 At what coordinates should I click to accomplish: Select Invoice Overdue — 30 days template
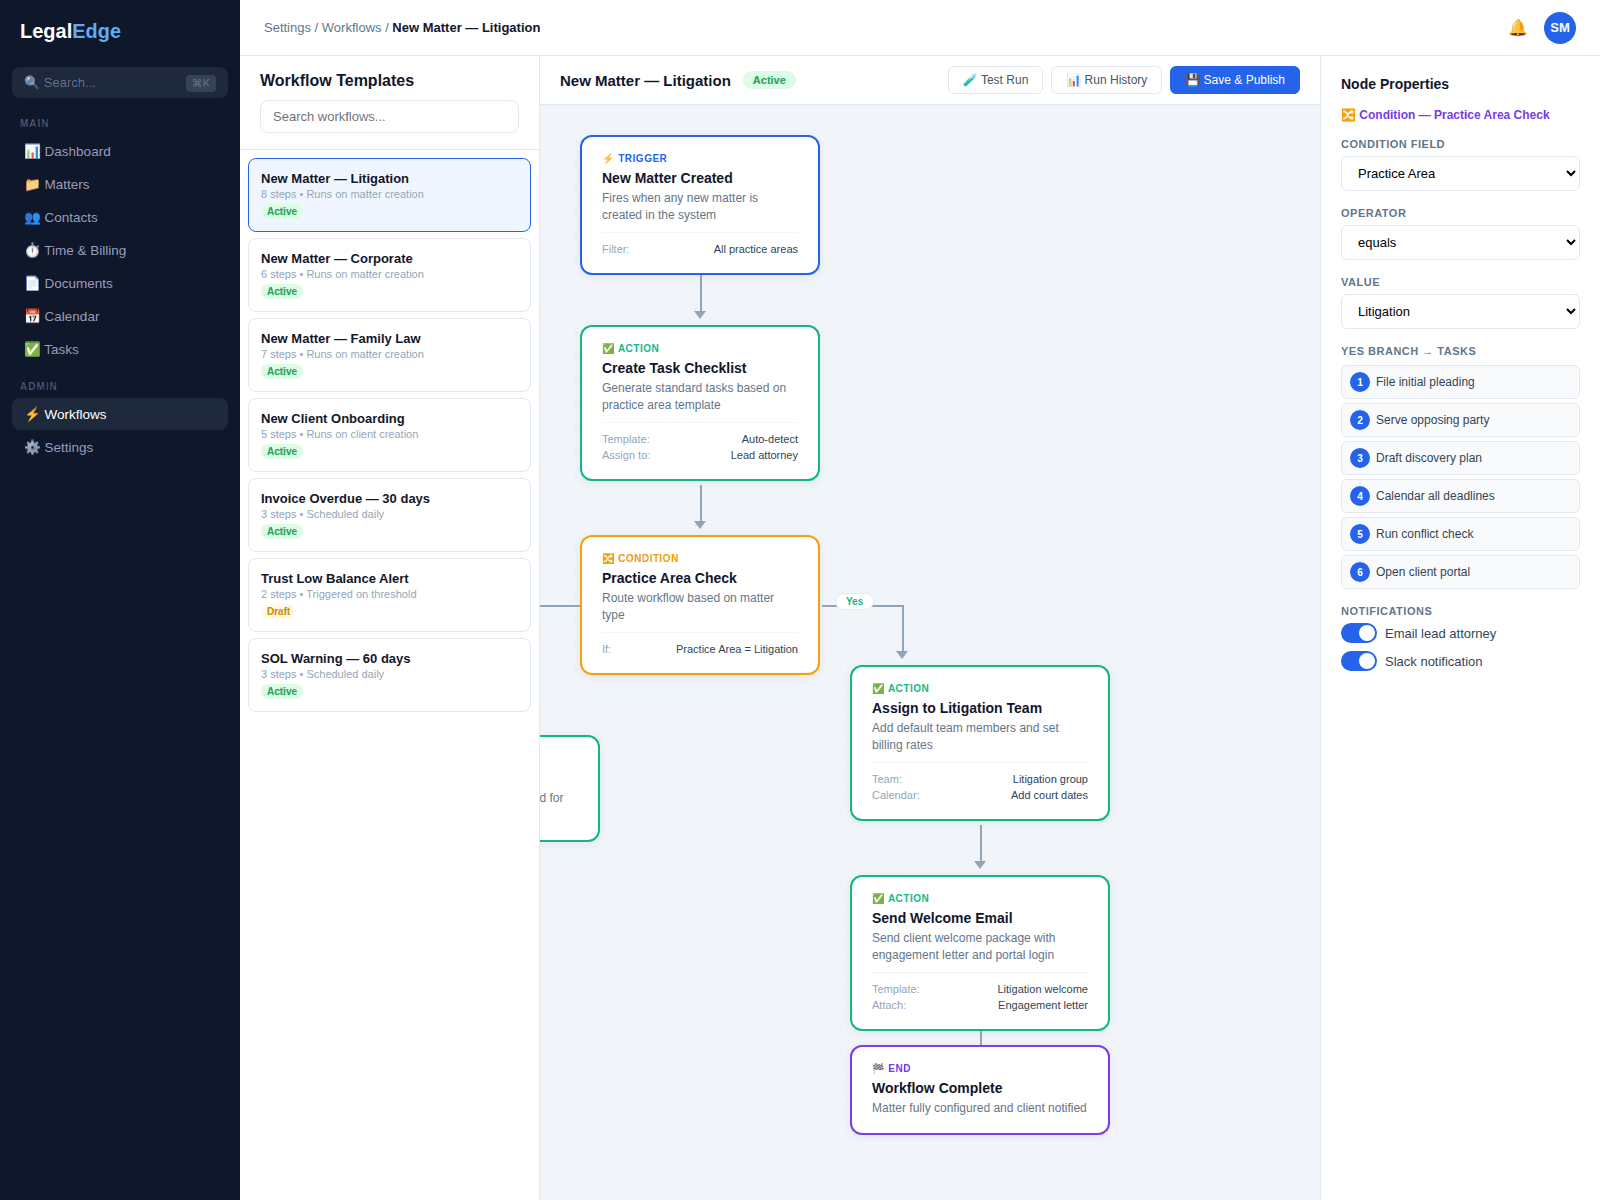tap(389, 515)
